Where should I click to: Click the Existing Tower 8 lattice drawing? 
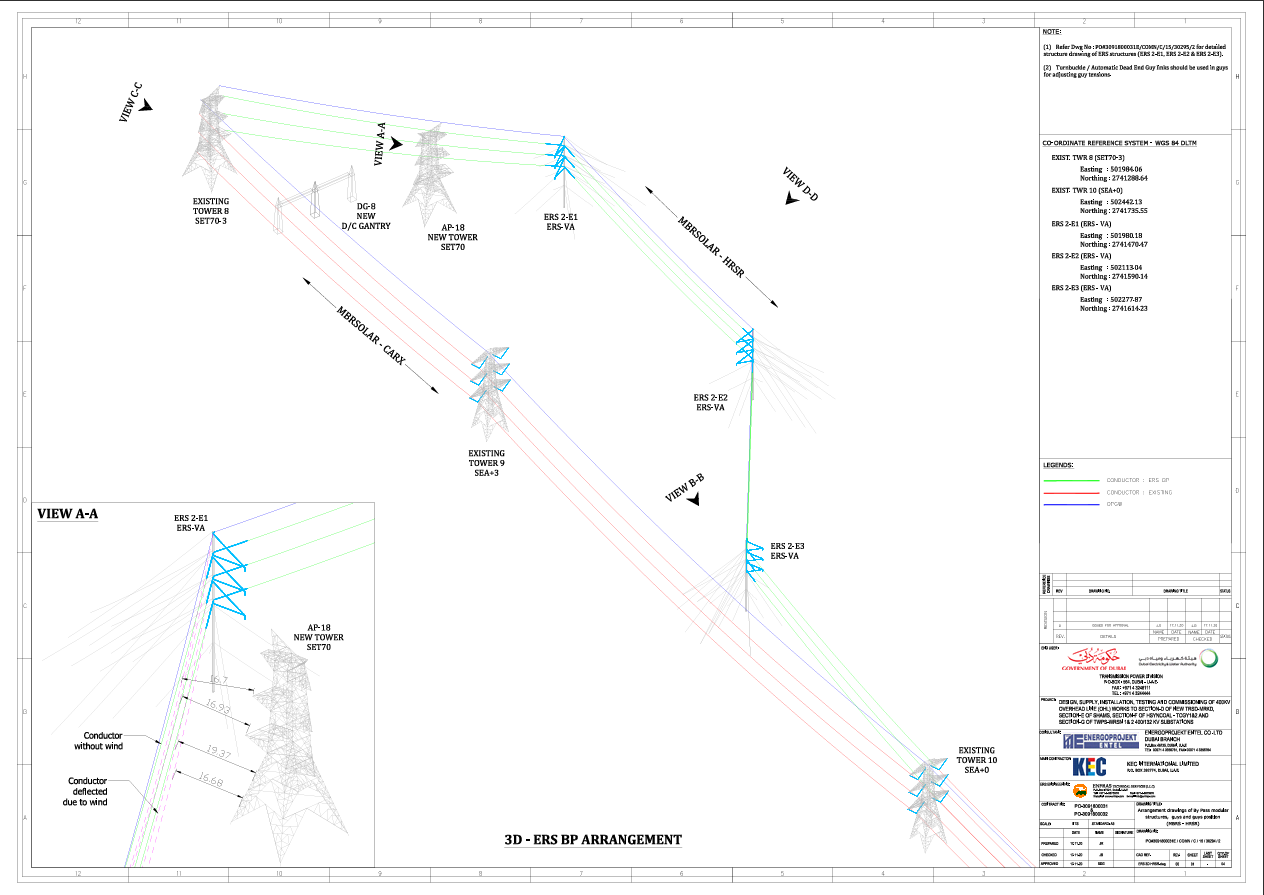pos(211,138)
